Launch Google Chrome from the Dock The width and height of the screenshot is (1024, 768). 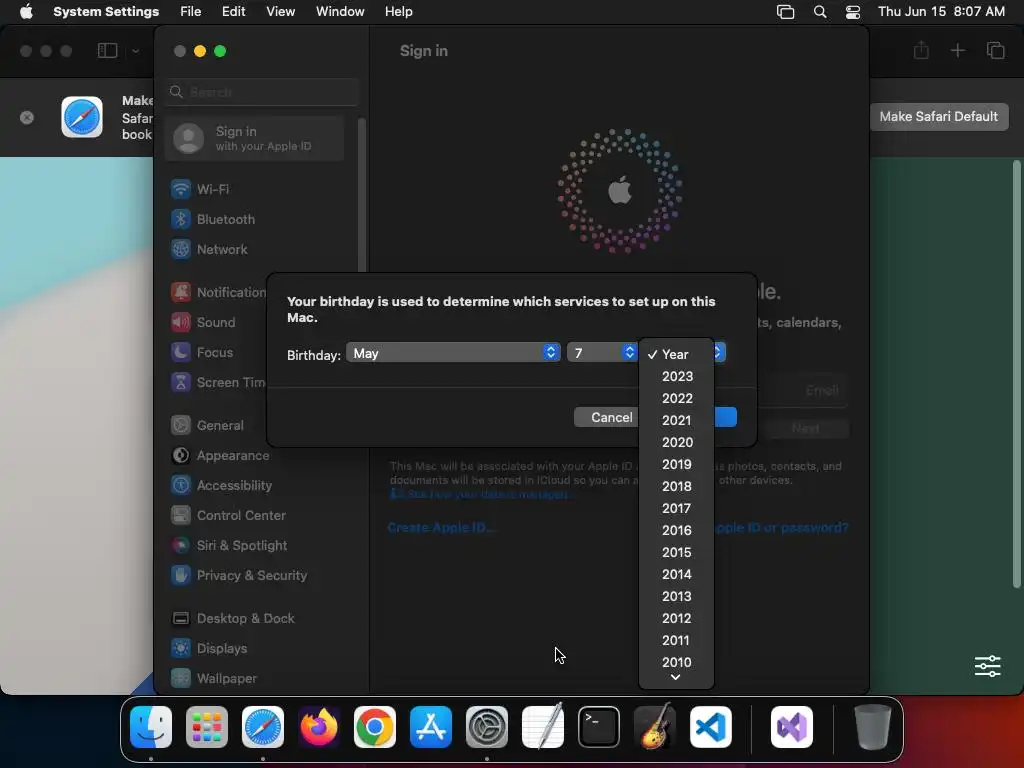375,727
